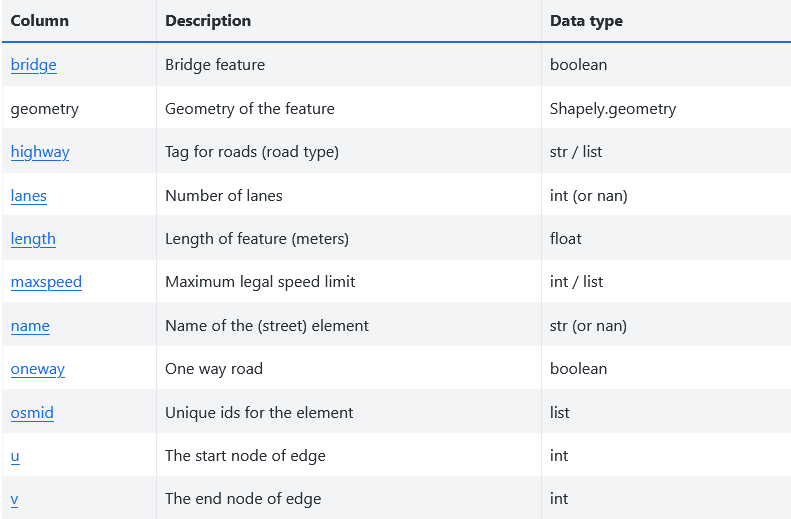The height and width of the screenshot is (519, 791).
Task: Click the highway link
Action: (x=40, y=152)
